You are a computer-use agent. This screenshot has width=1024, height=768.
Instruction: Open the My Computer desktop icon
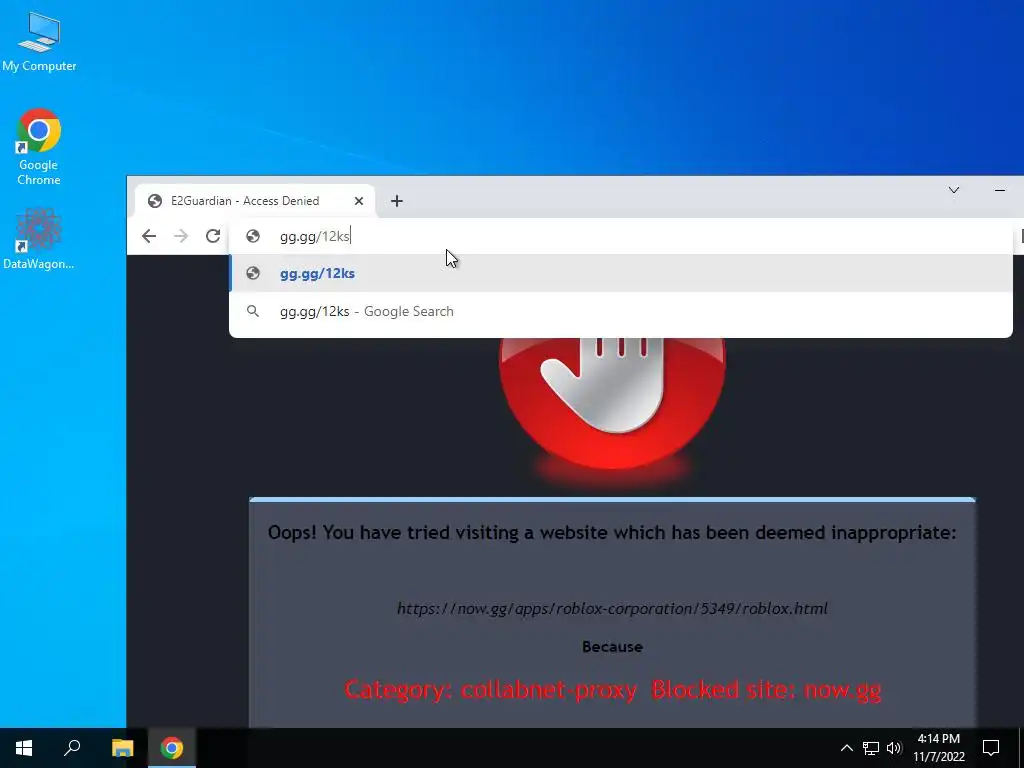[x=39, y=41]
